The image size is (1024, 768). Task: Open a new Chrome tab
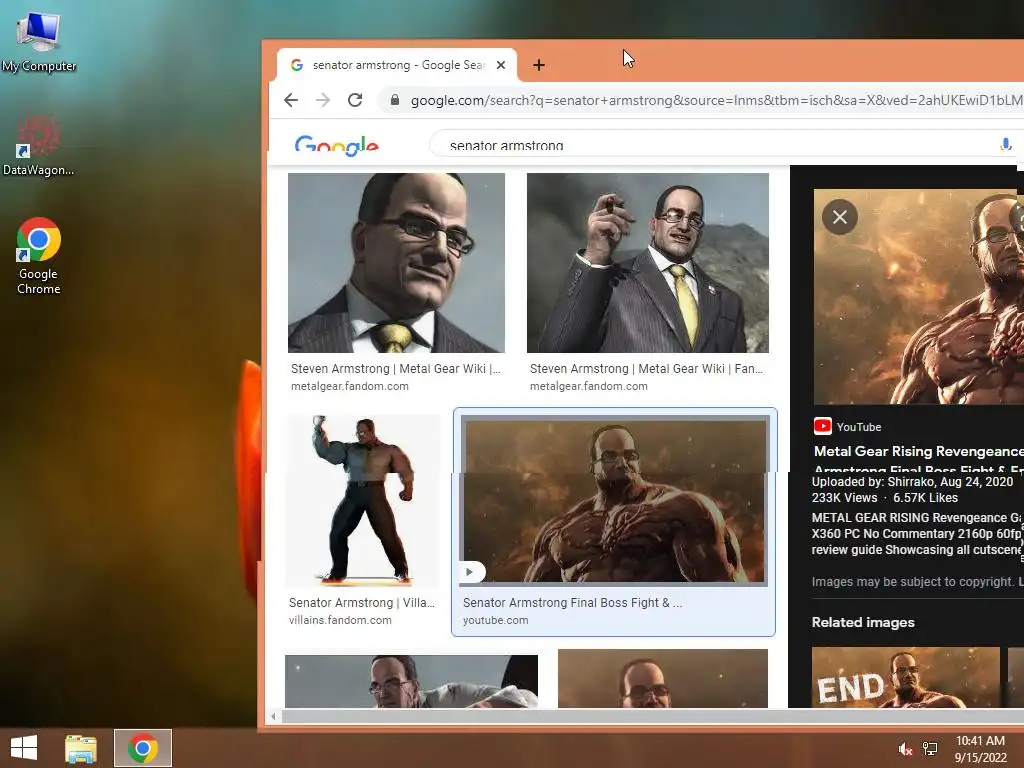tap(539, 65)
